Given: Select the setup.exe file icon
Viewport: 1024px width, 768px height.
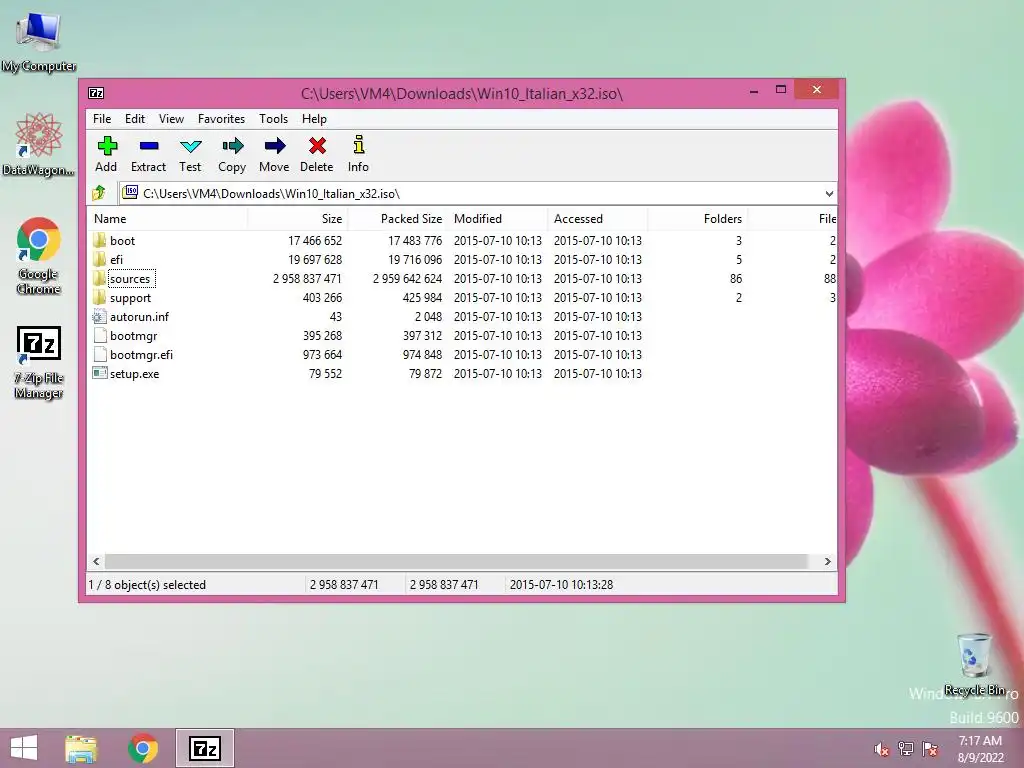Looking at the screenshot, I should point(99,374).
